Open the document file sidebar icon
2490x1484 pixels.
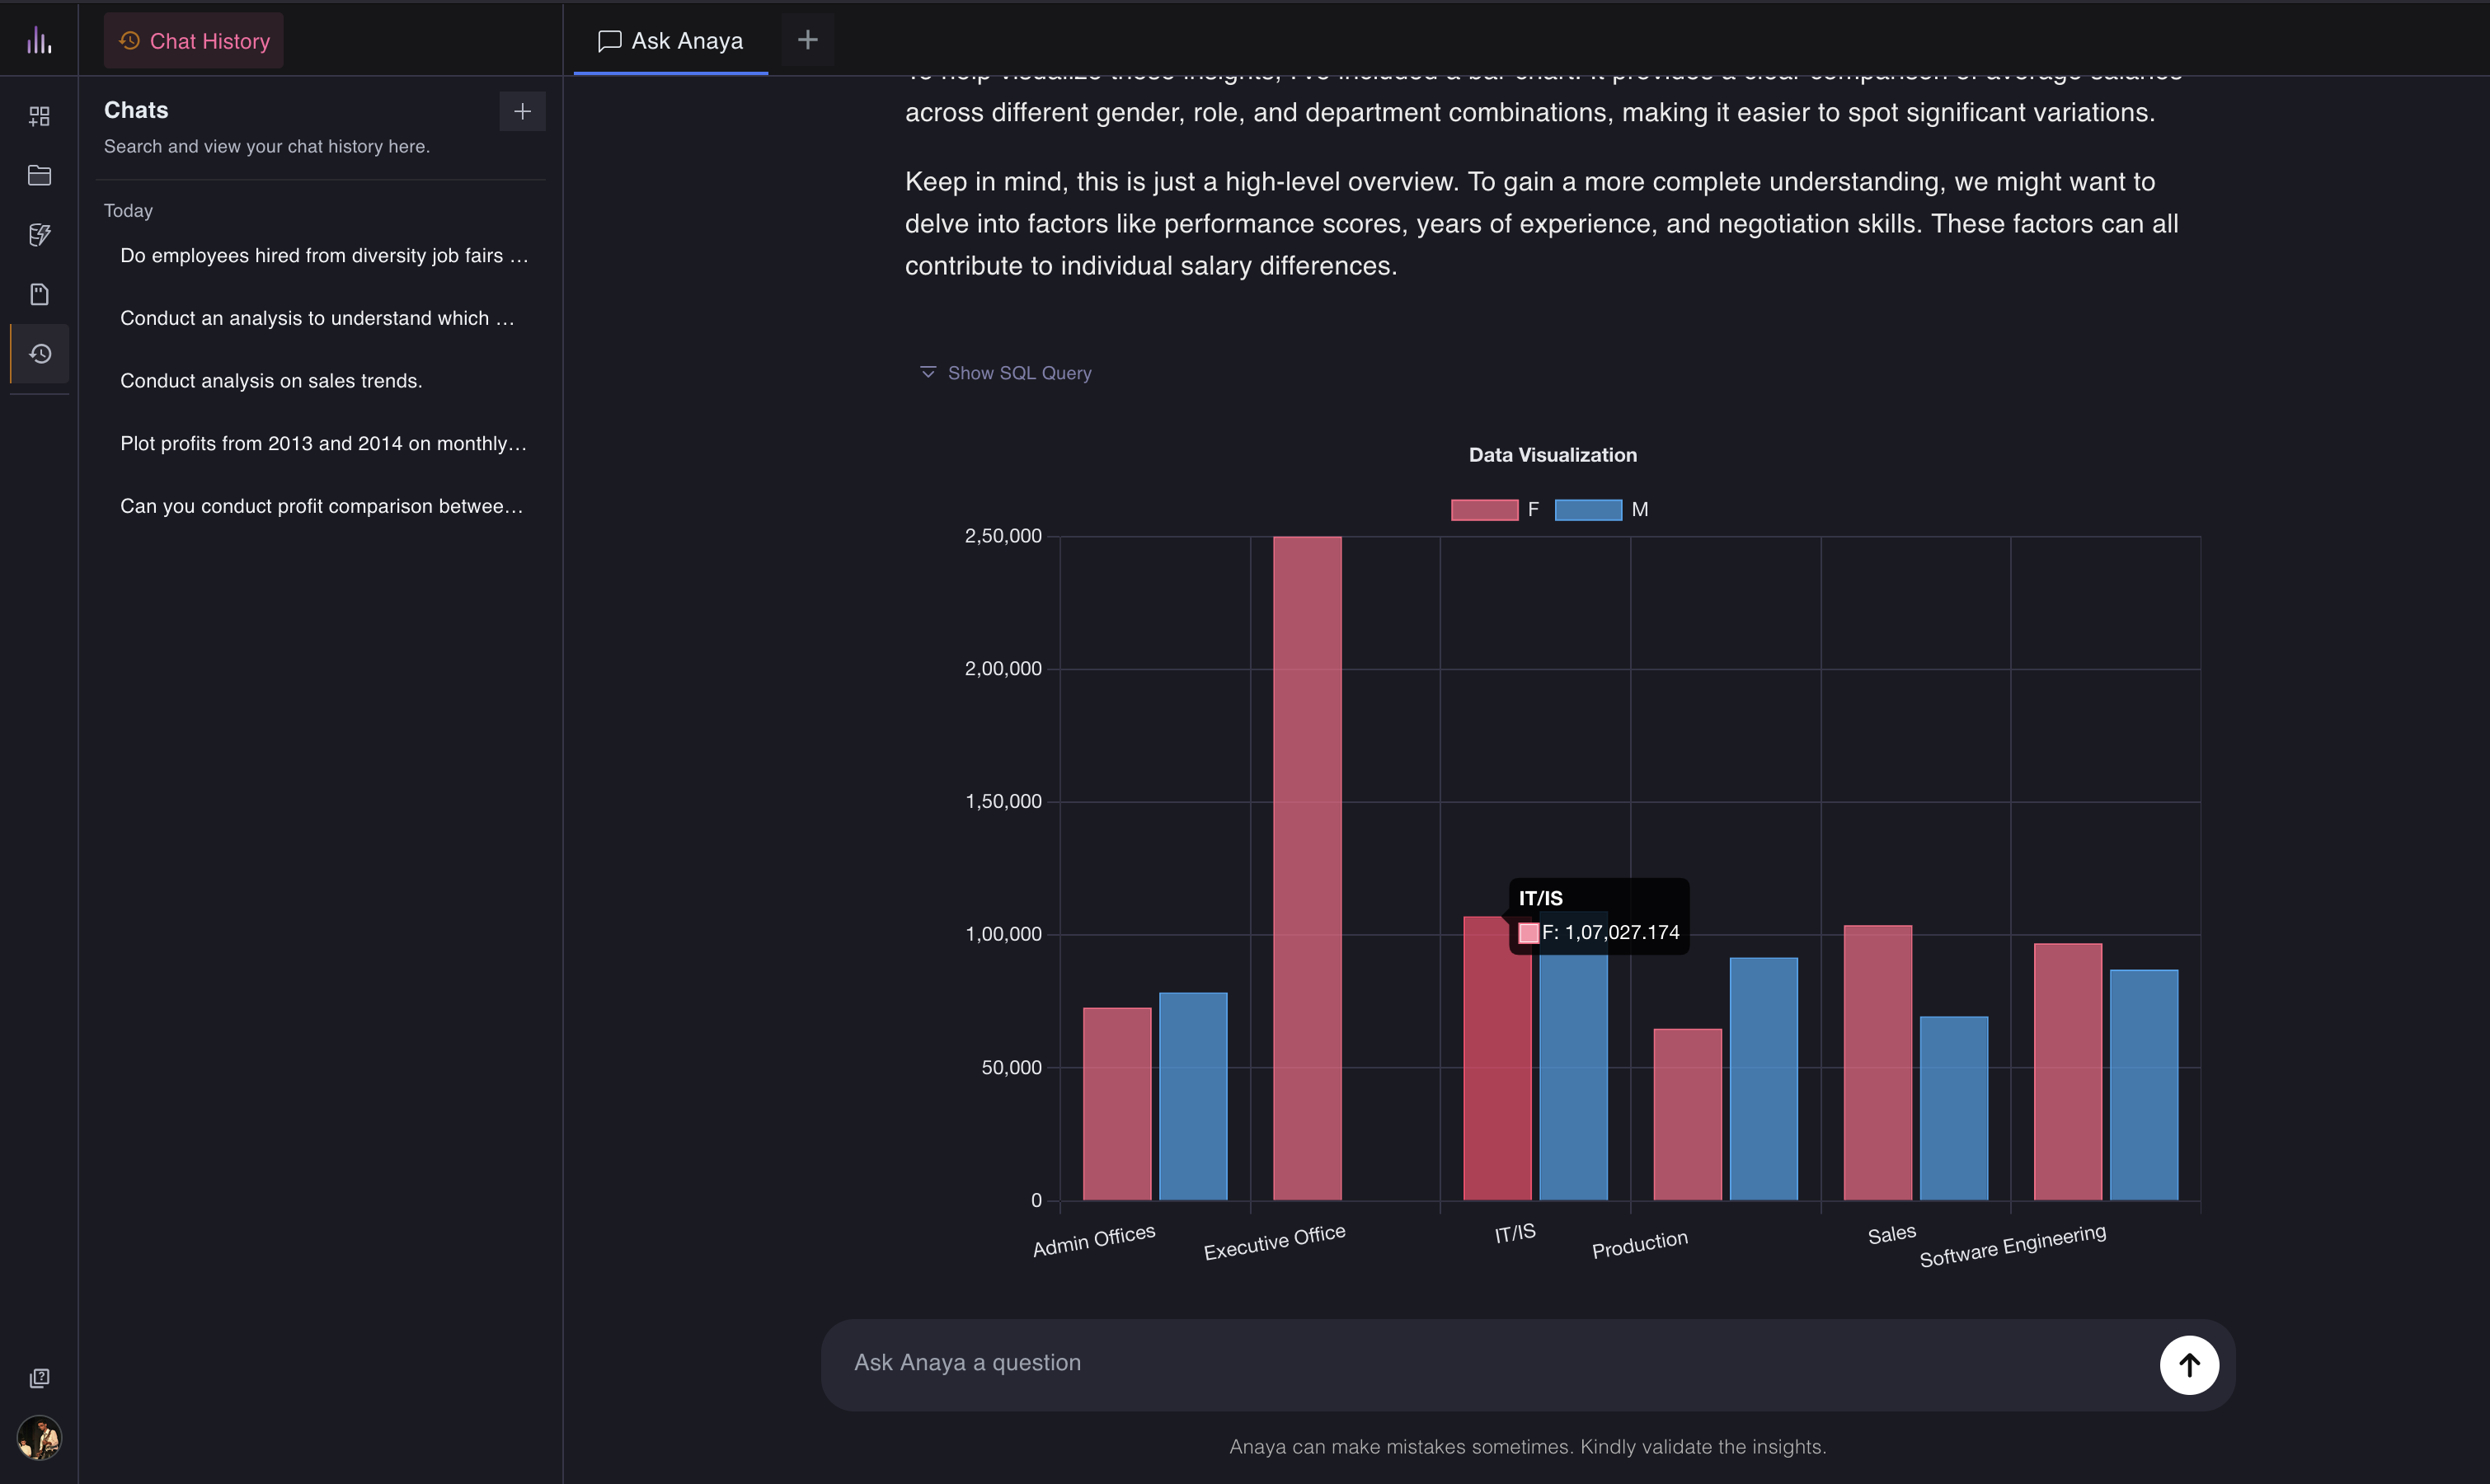point(39,294)
